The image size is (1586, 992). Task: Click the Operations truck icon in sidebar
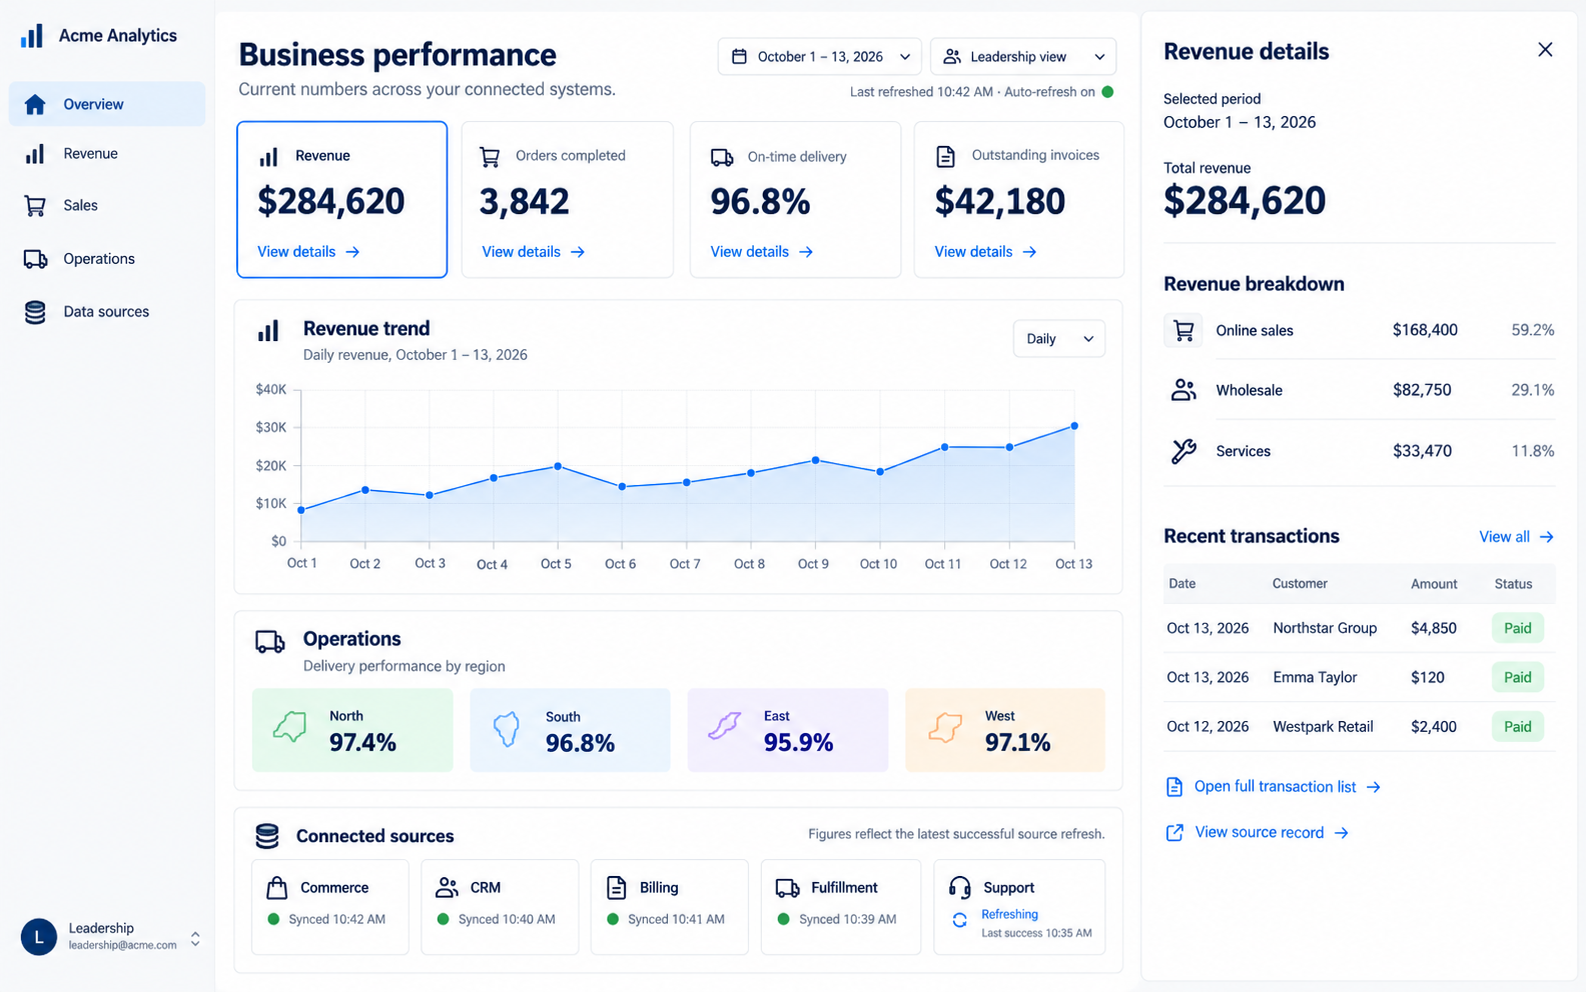(35, 259)
